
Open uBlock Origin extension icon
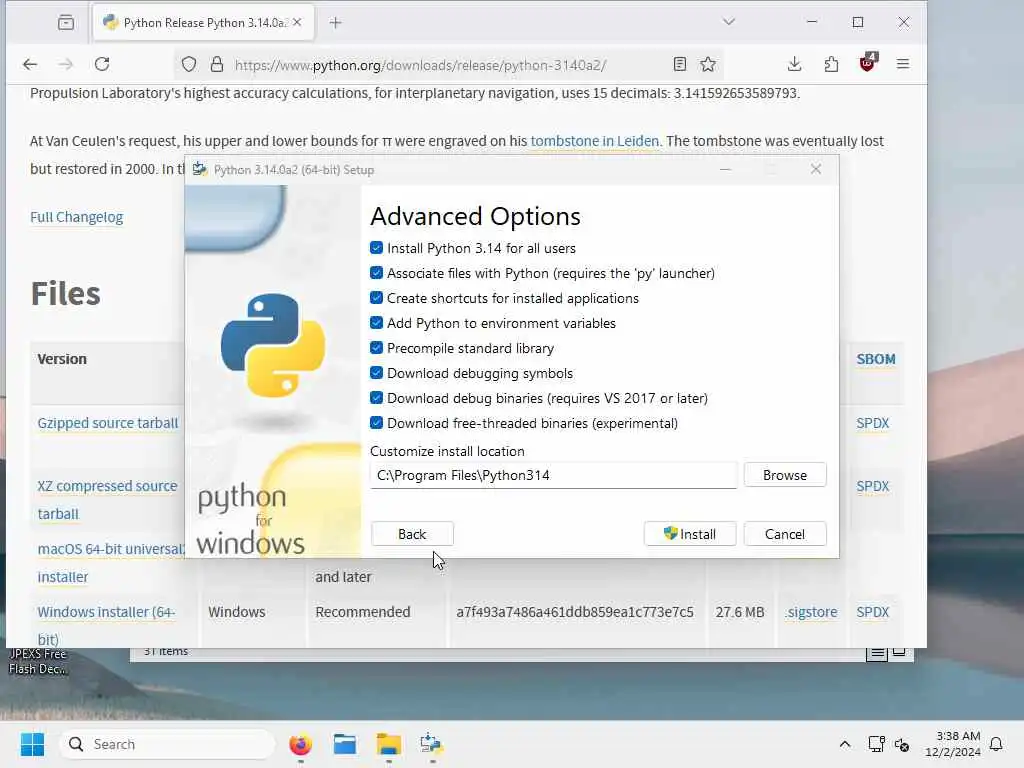tap(868, 63)
